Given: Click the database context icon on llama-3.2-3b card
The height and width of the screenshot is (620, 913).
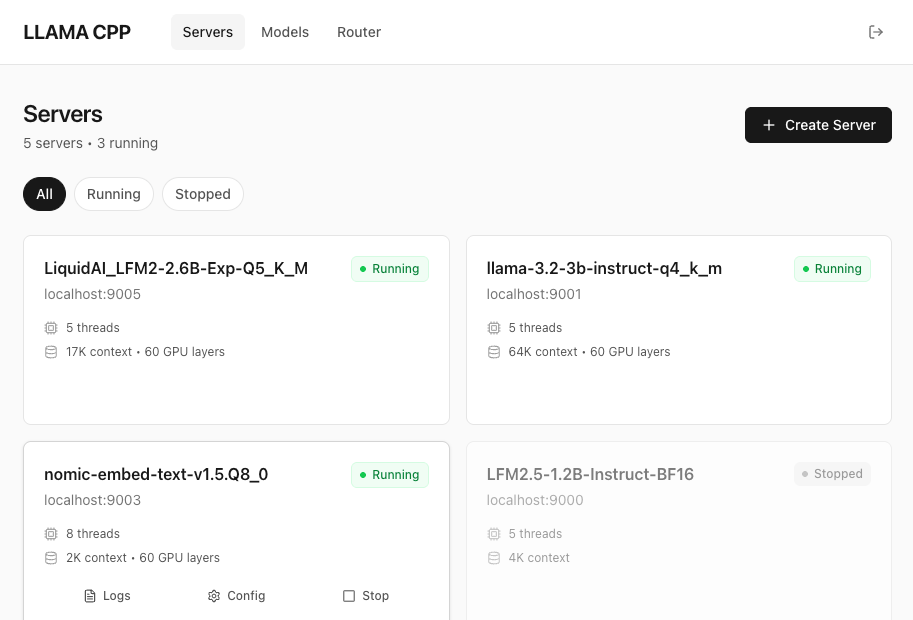Looking at the screenshot, I should [494, 351].
